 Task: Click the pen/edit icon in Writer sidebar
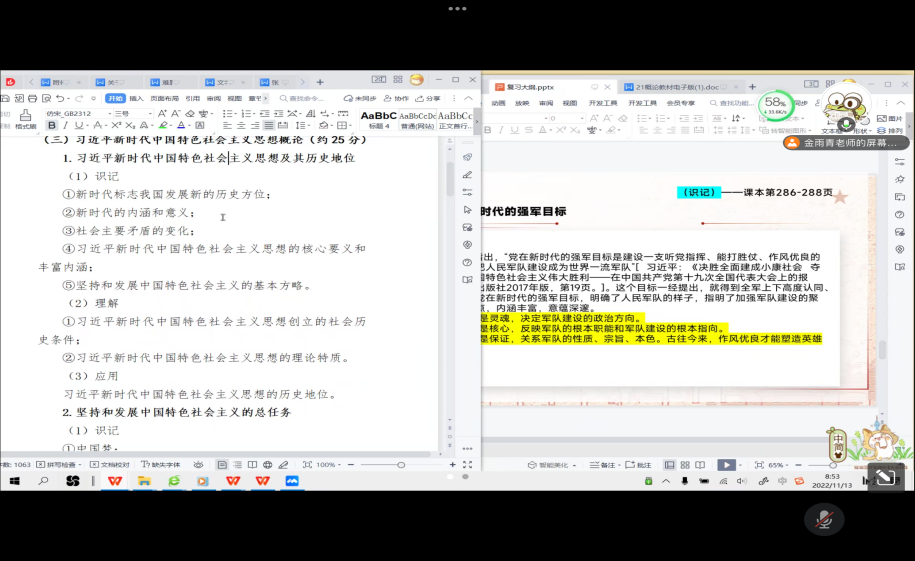coord(467,175)
